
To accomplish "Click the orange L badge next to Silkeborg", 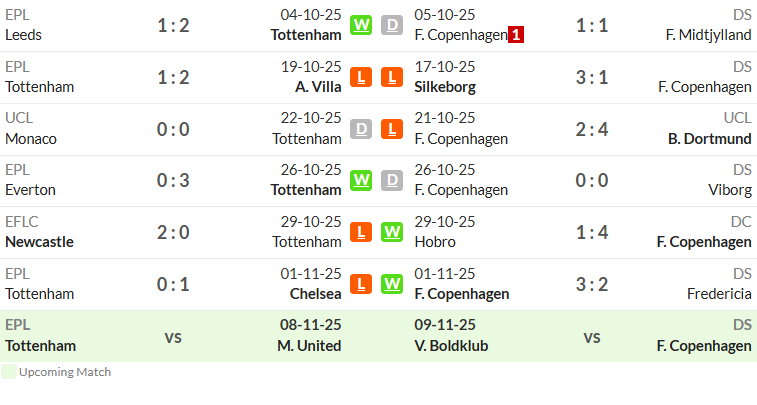I will [392, 77].
